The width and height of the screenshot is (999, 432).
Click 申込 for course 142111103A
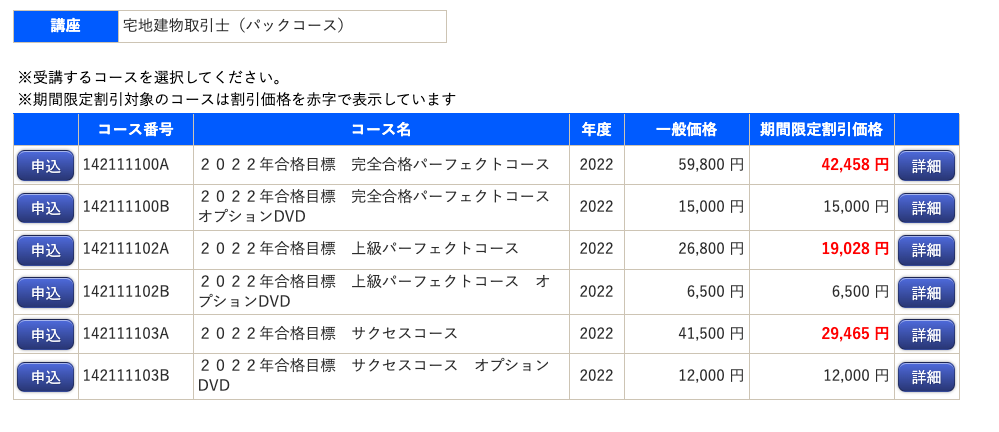click(46, 335)
